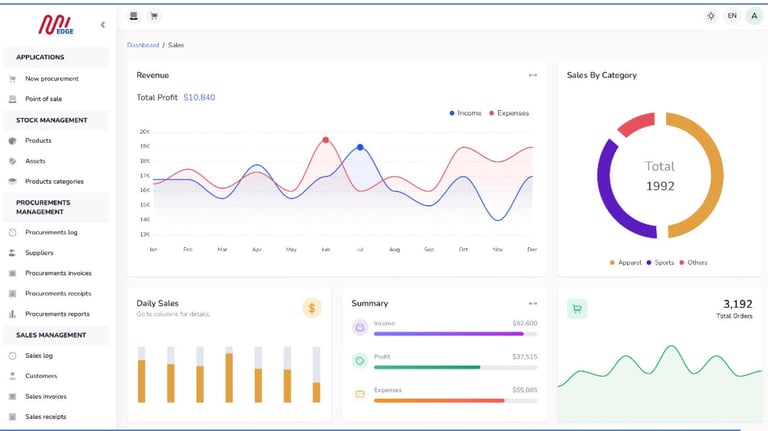Open Products in stock management
The height and width of the screenshot is (431, 768).
[38, 141]
